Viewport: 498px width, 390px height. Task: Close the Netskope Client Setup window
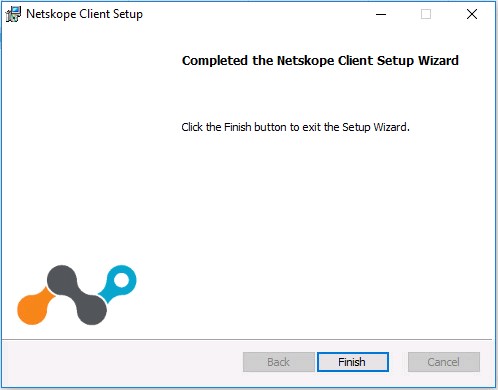click(x=472, y=14)
